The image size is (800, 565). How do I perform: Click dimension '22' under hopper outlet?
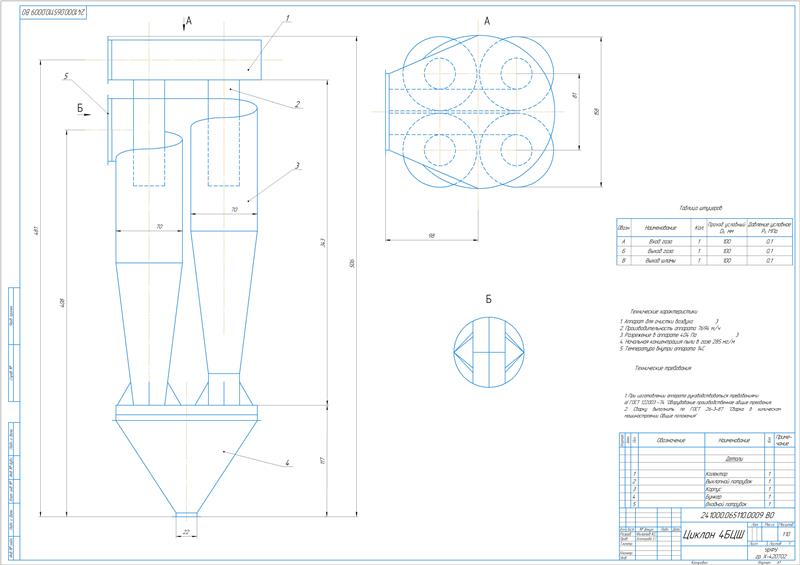click(x=186, y=533)
